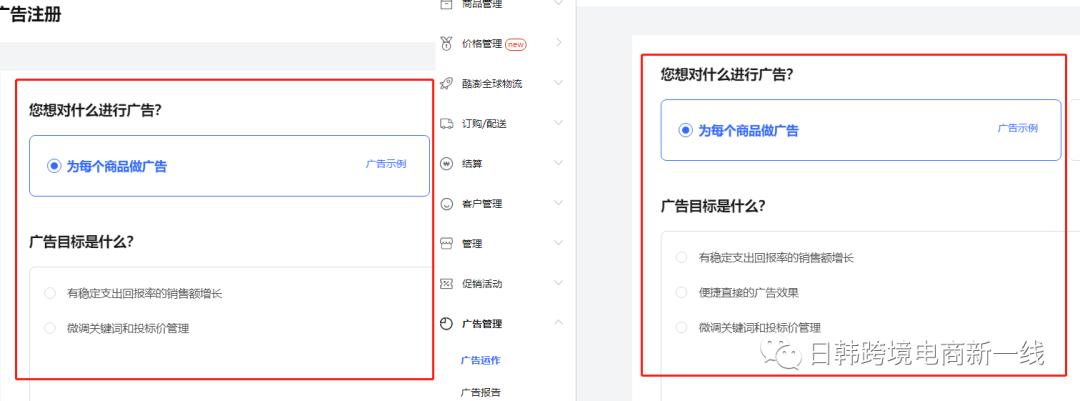
Task: Click the medal icon beside 价格管理
Action: 446,43
